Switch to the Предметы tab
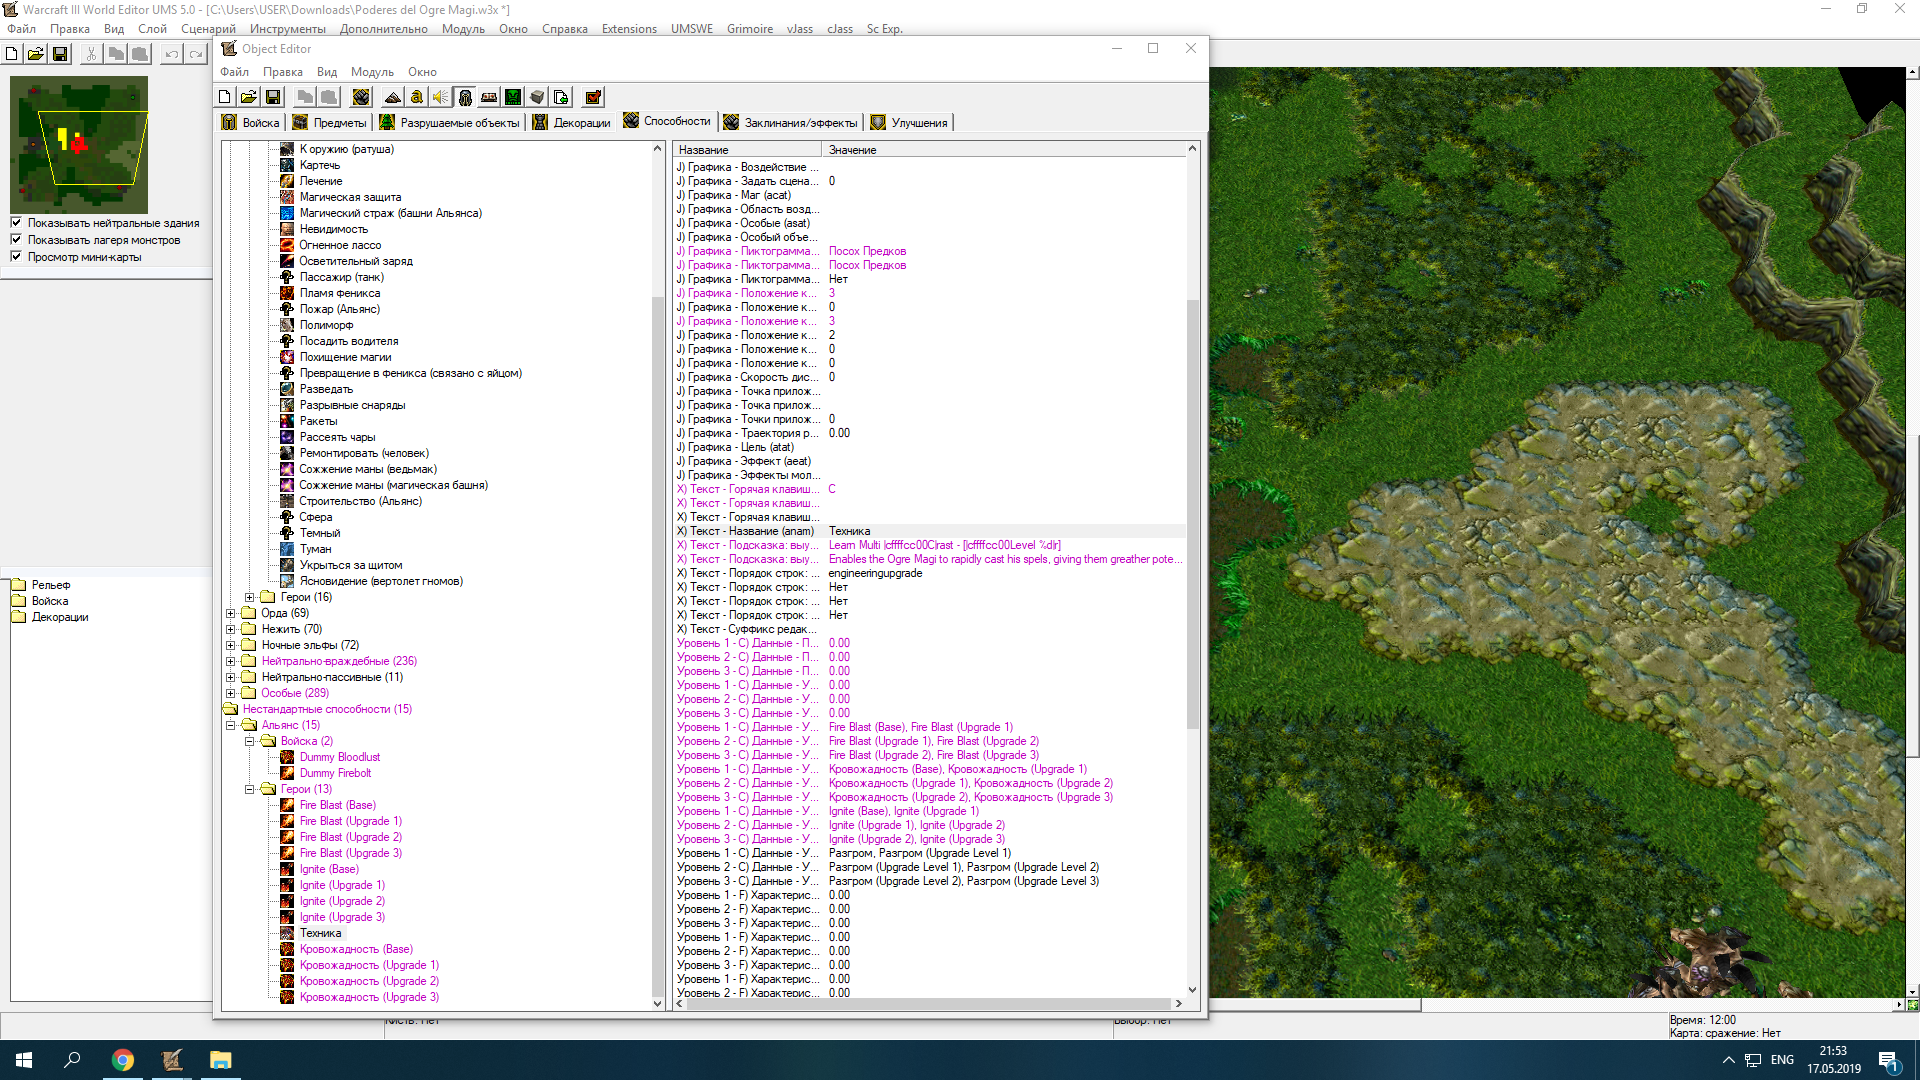 (x=330, y=122)
